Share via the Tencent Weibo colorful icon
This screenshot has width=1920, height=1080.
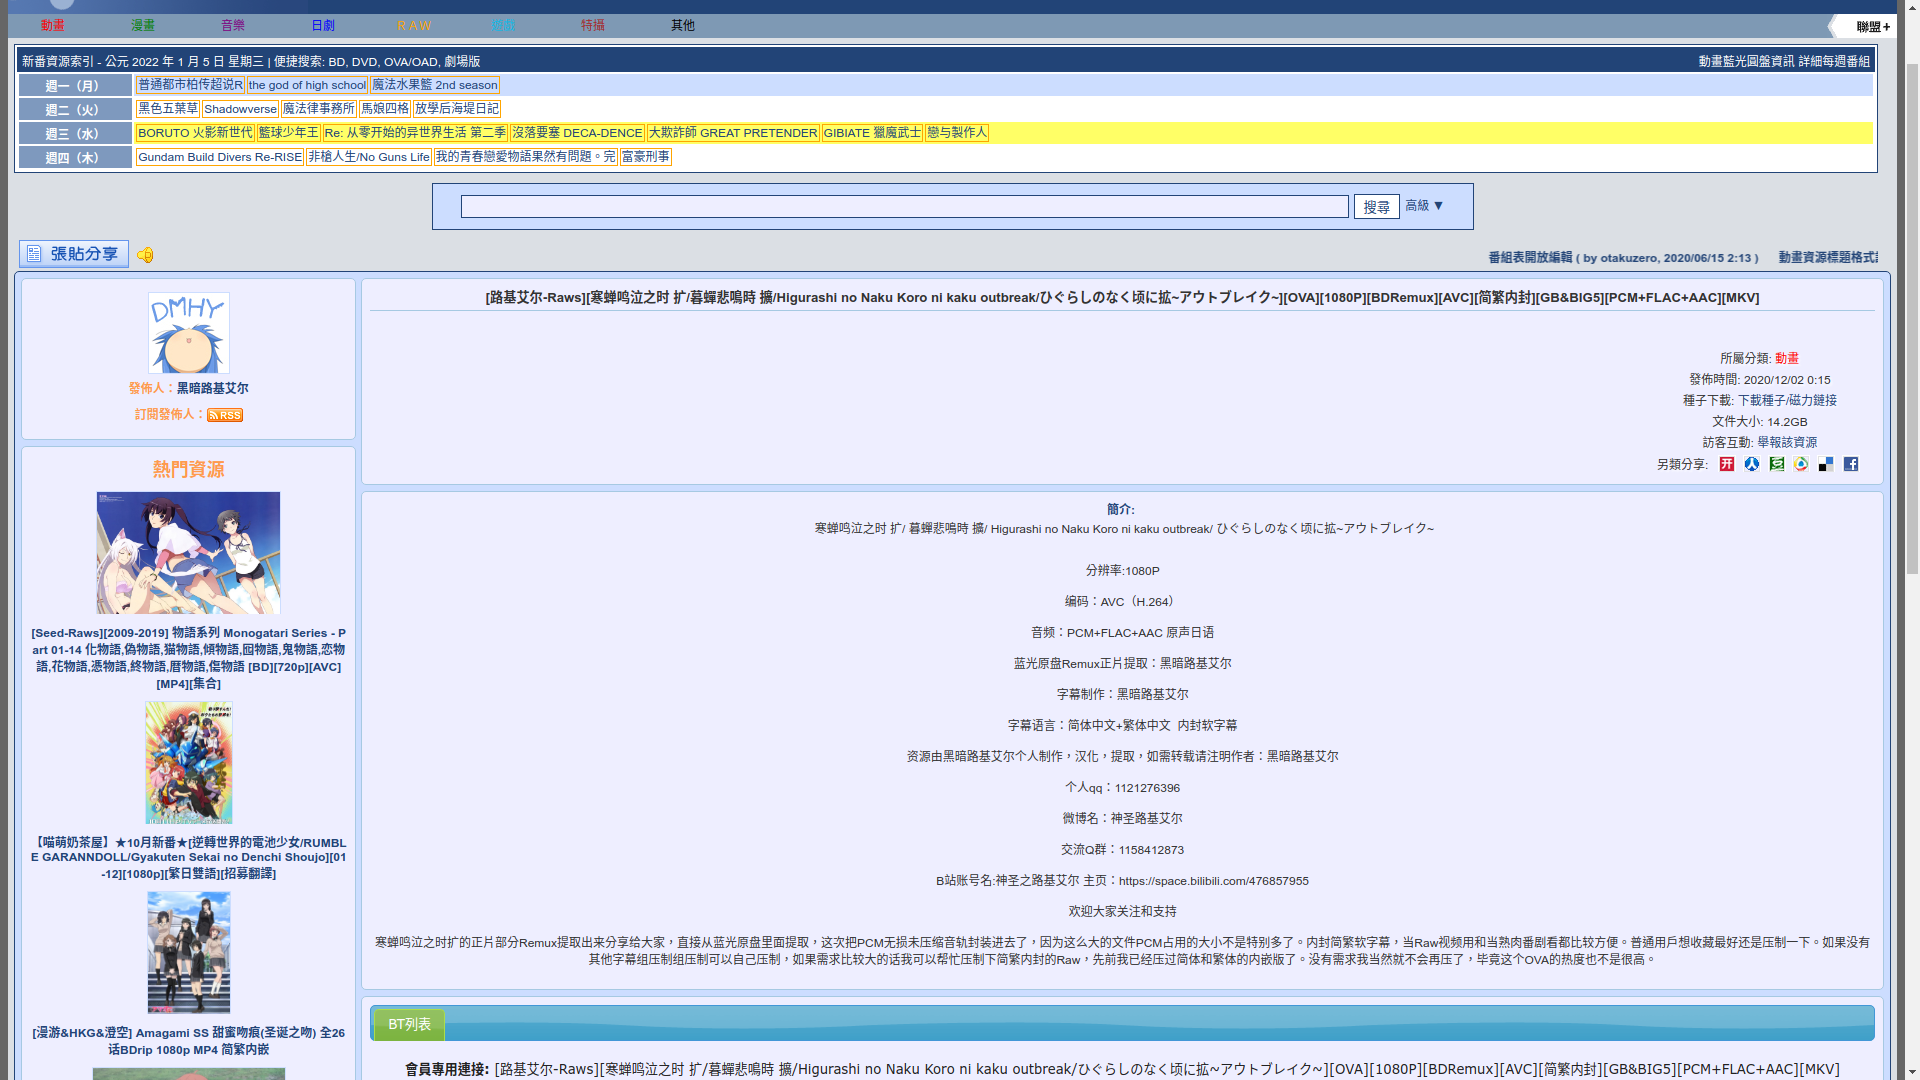click(1801, 464)
